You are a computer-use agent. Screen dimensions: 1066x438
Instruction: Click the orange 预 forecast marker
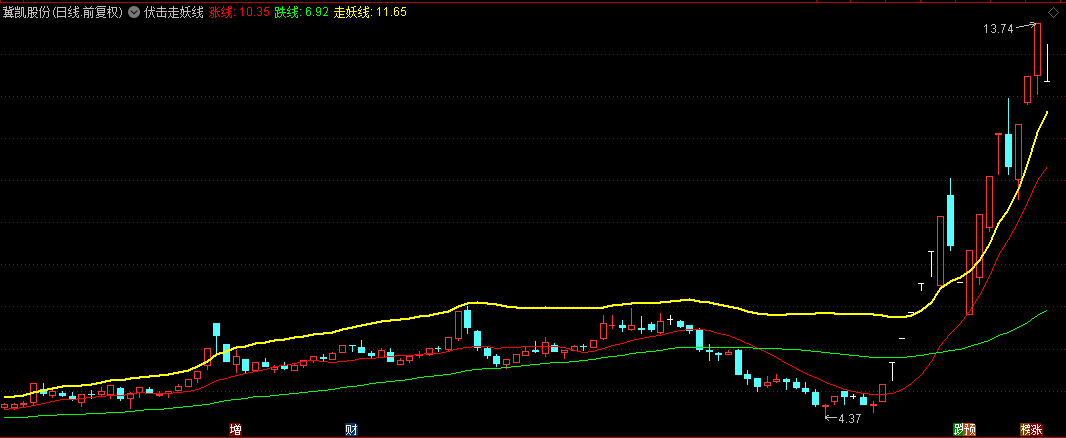970,429
